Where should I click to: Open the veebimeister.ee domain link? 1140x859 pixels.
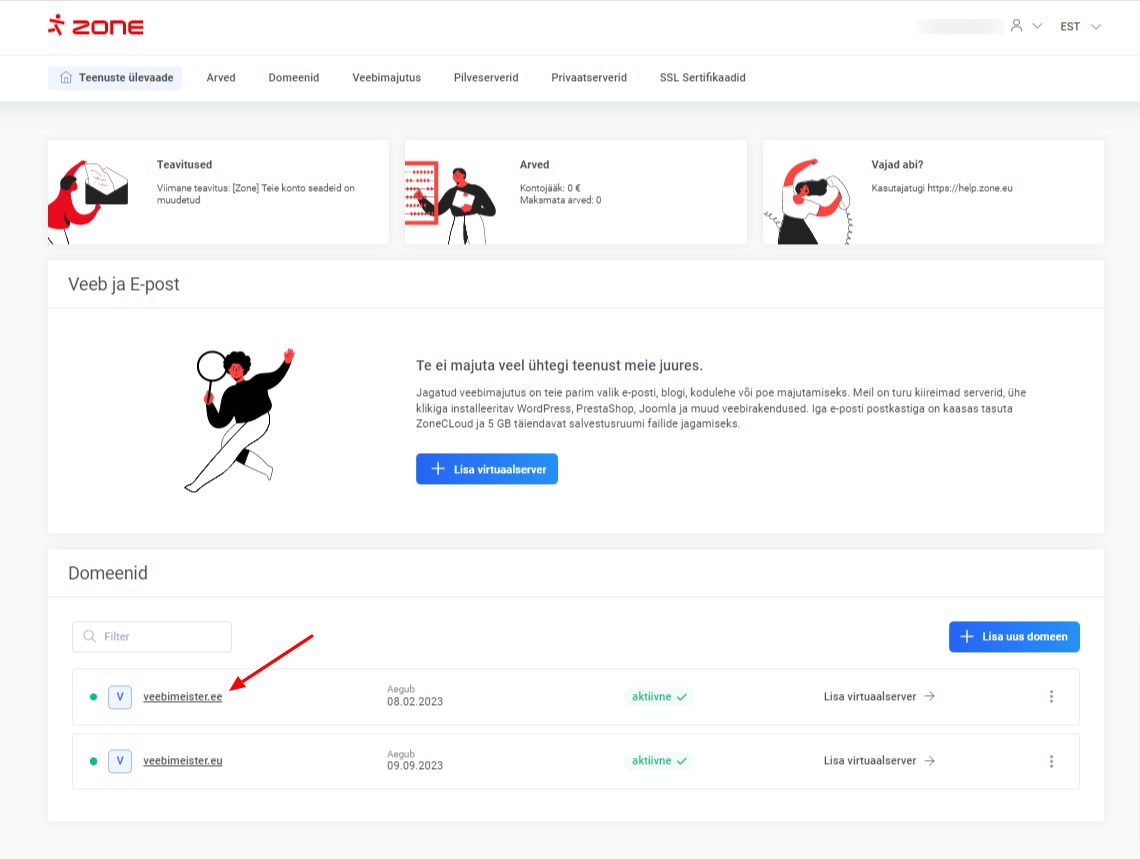click(x=182, y=697)
